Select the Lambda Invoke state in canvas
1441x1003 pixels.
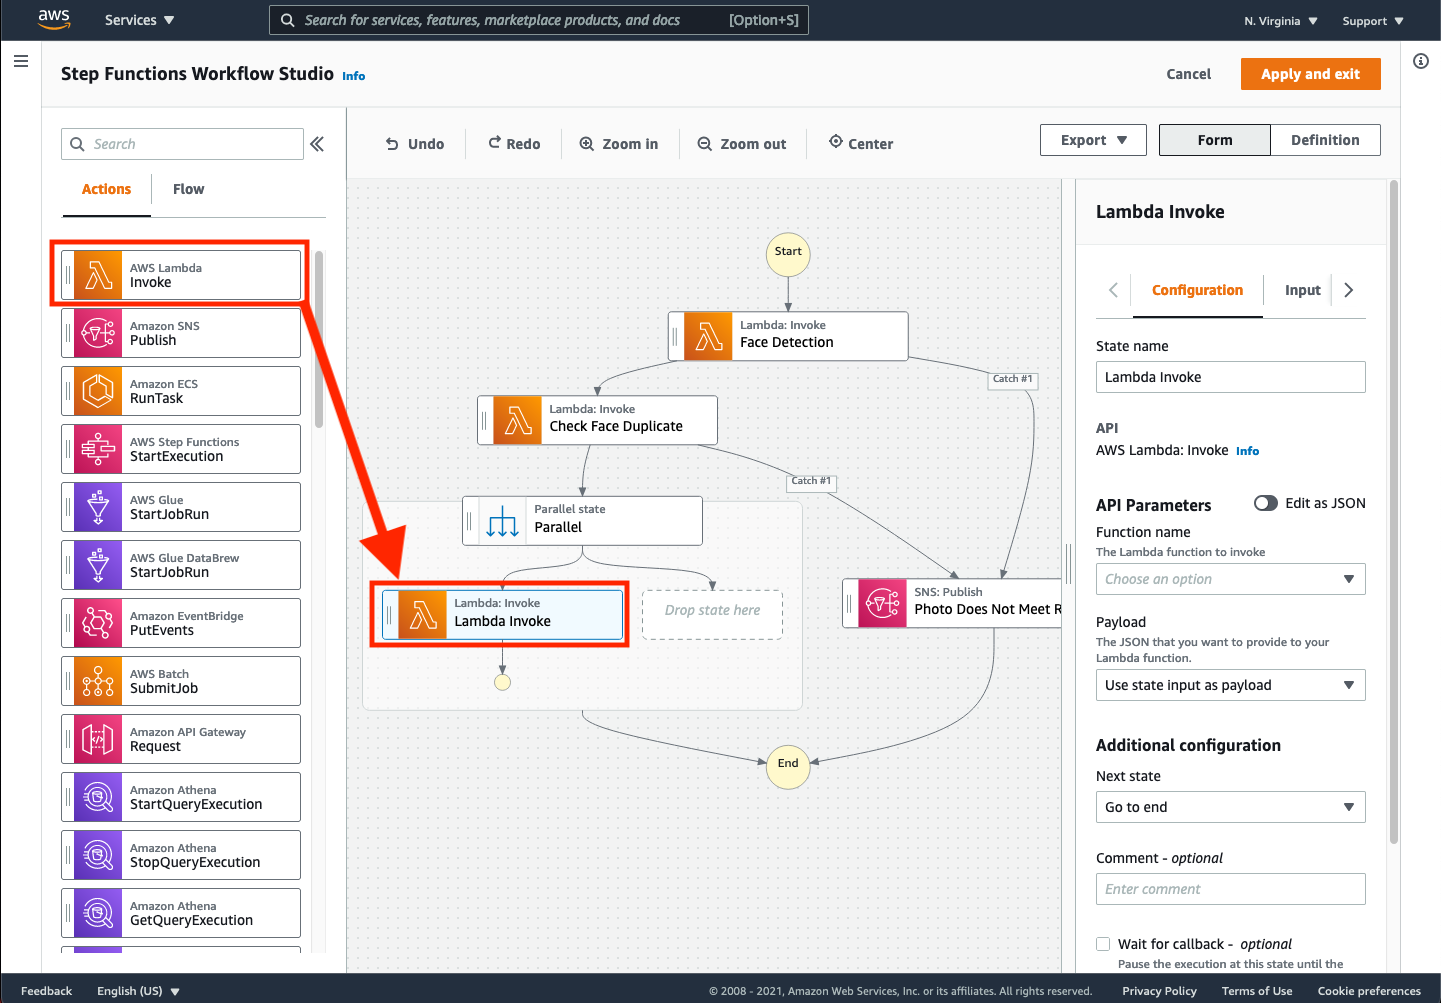point(503,615)
